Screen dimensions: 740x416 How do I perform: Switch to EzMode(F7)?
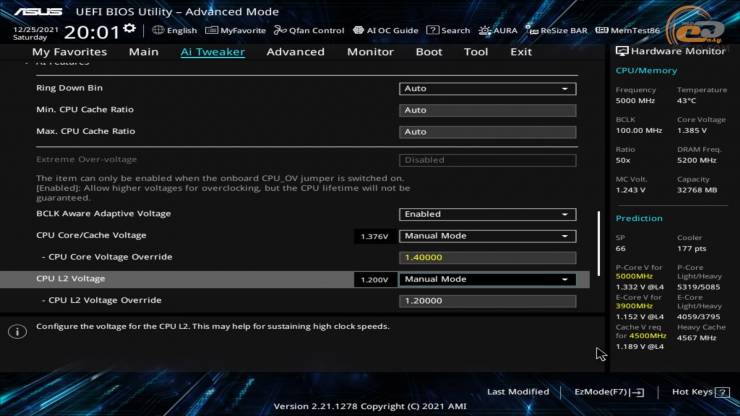click(x=609, y=392)
